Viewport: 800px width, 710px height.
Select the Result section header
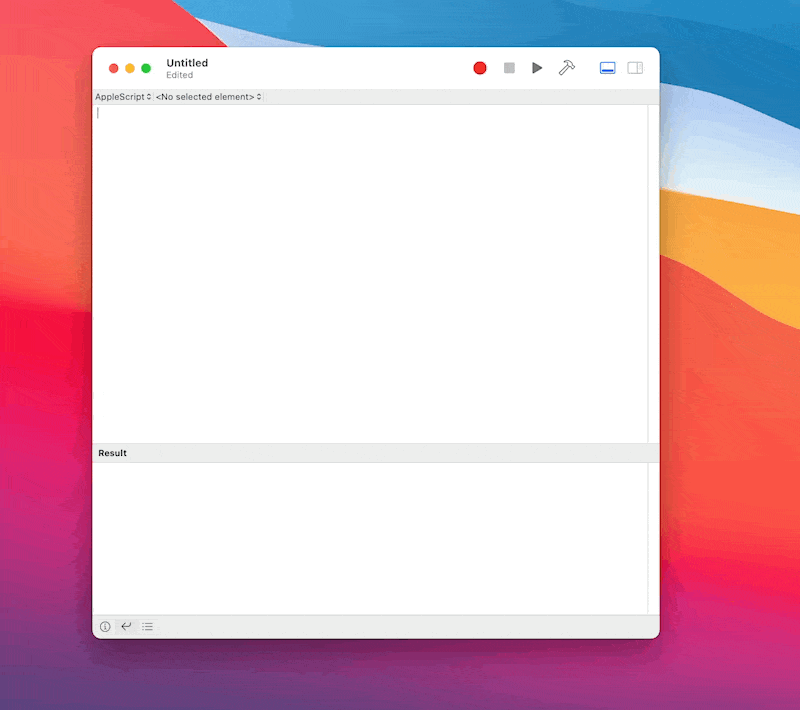[x=111, y=452]
